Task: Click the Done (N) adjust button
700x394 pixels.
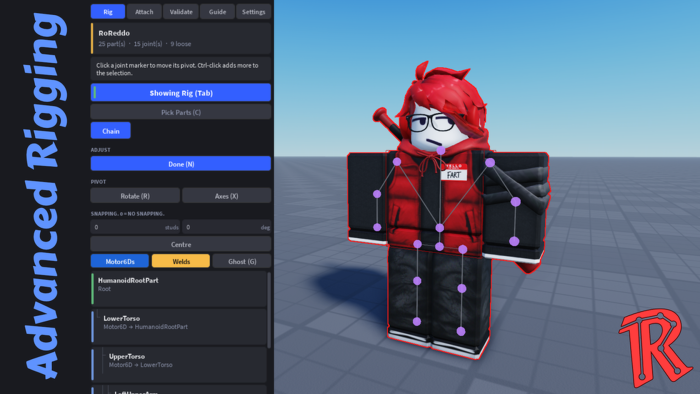Action: [181, 164]
